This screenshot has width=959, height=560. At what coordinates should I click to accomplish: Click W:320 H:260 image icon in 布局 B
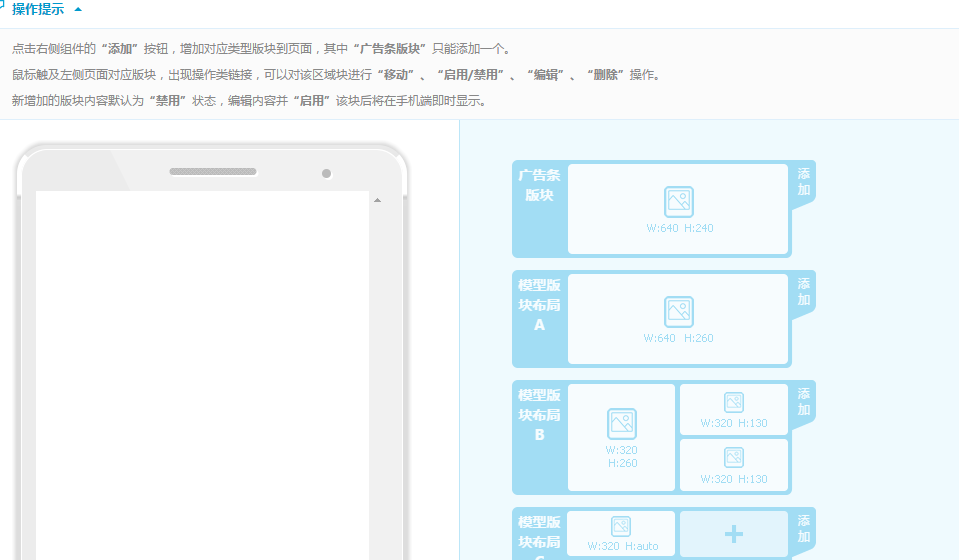click(x=622, y=424)
